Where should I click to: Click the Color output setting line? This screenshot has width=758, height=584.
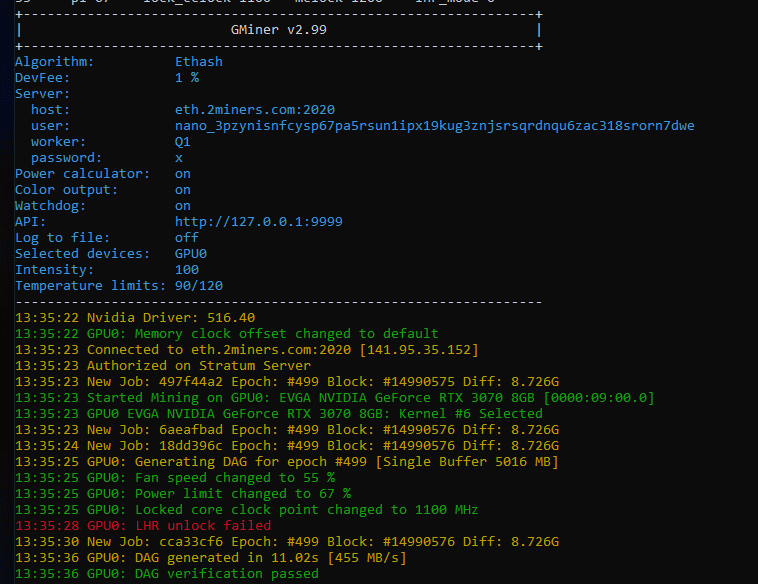pyautogui.click(x=102, y=190)
